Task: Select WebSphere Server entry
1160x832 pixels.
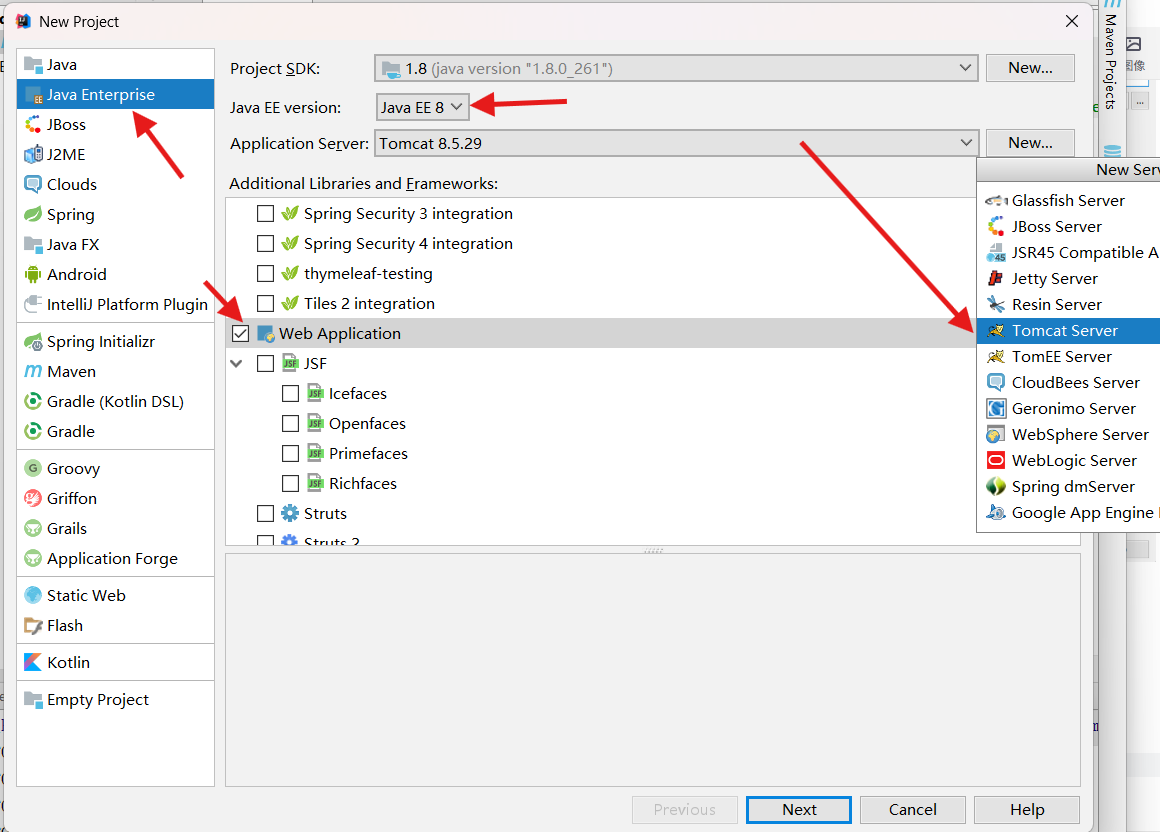Action: [x=1068, y=435]
